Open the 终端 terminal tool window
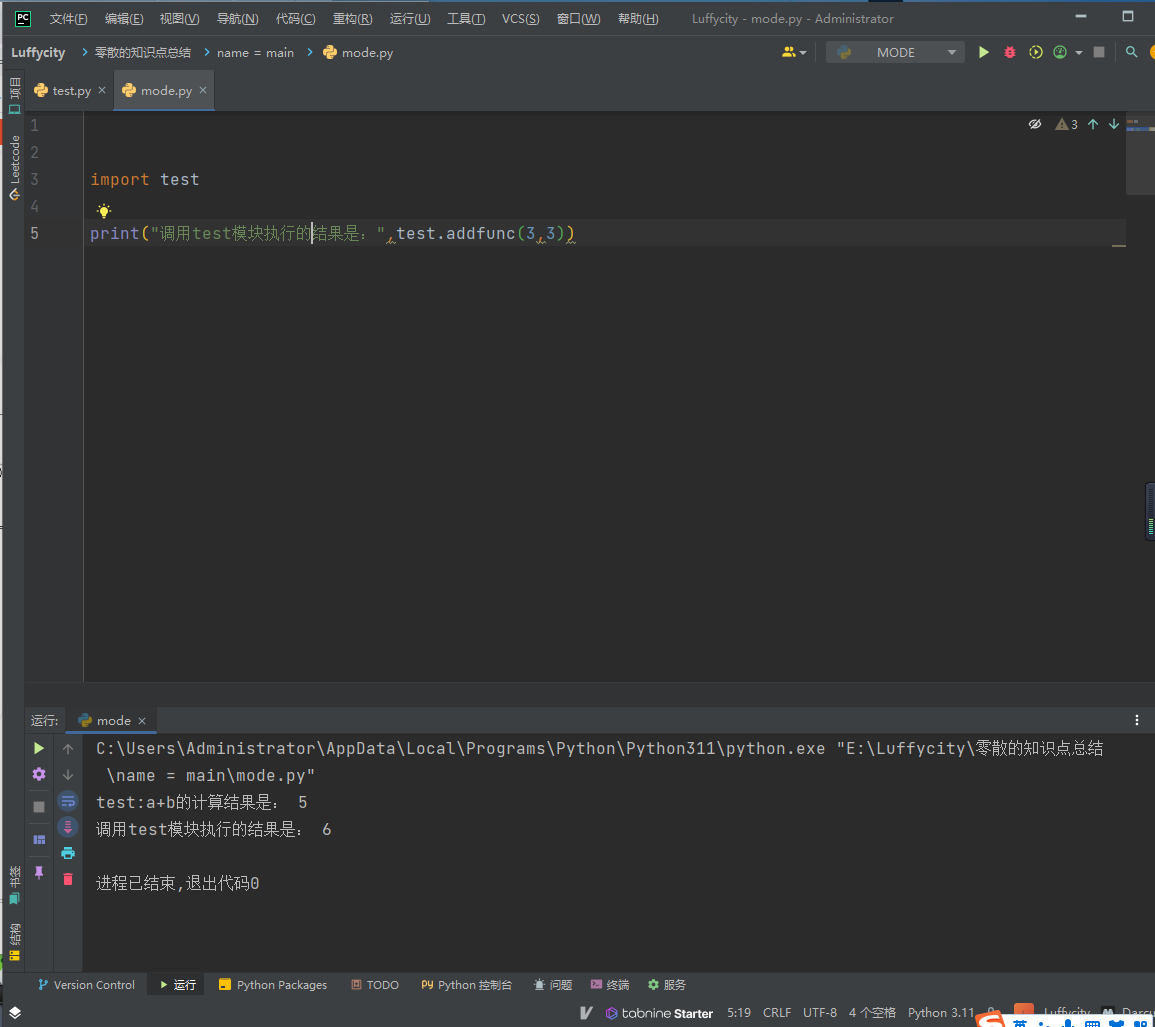This screenshot has width=1155, height=1027. pyautogui.click(x=609, y=984)
